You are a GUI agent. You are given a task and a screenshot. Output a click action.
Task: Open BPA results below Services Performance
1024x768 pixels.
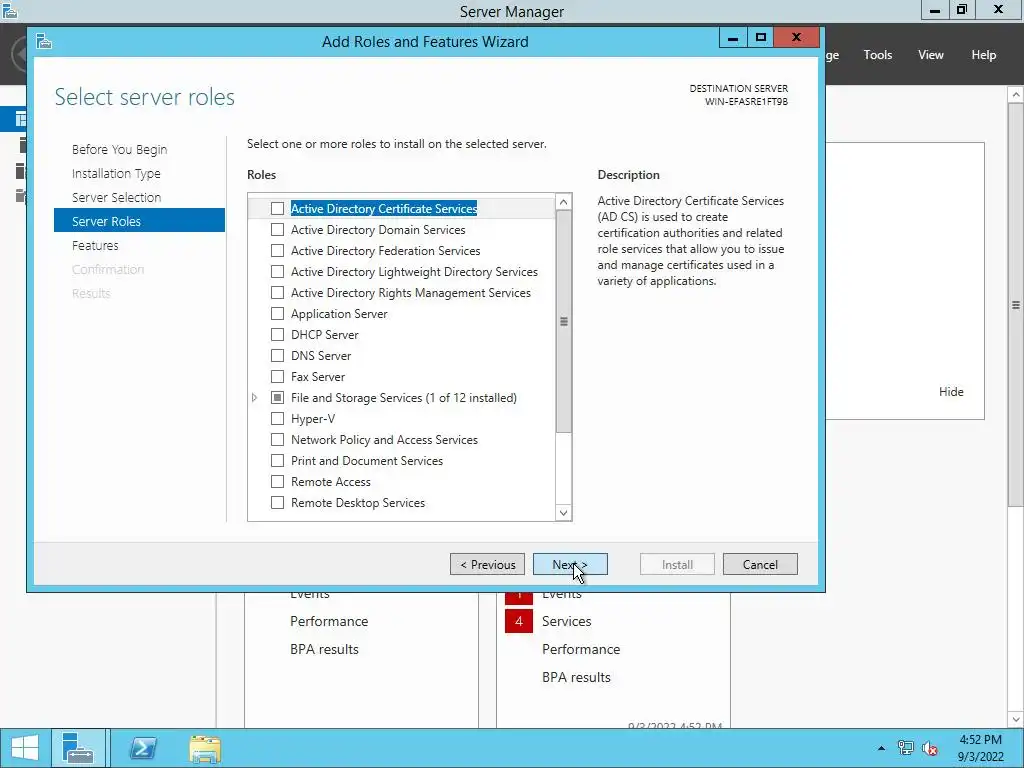[576, 677]
